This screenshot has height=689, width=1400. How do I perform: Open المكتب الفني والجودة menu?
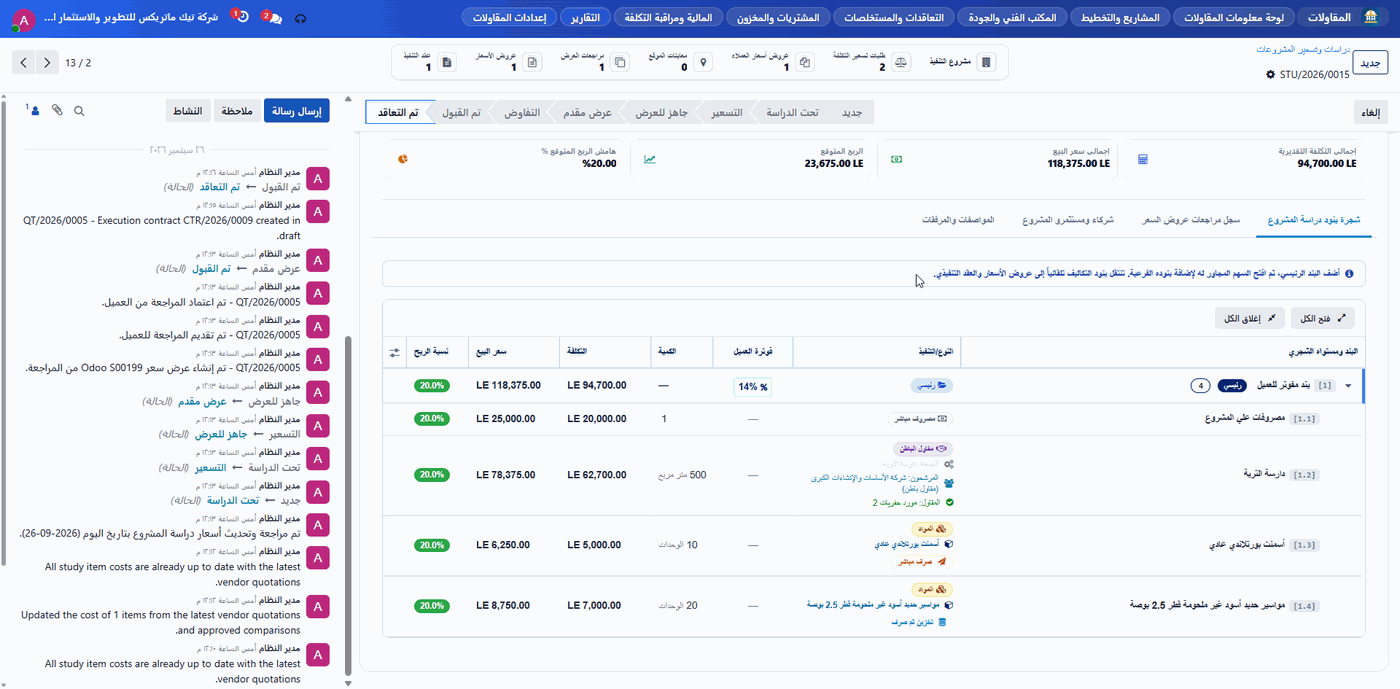[1012, 17]
